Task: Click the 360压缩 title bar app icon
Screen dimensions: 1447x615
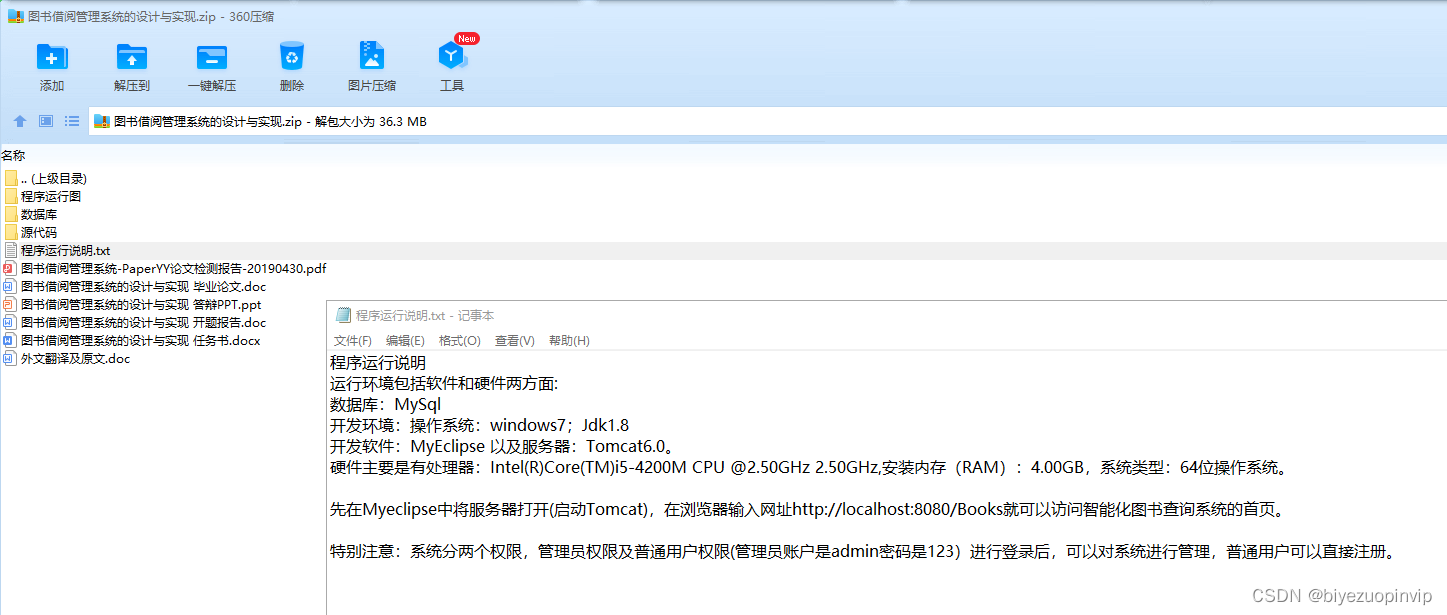Action: [x=15, y=16]
